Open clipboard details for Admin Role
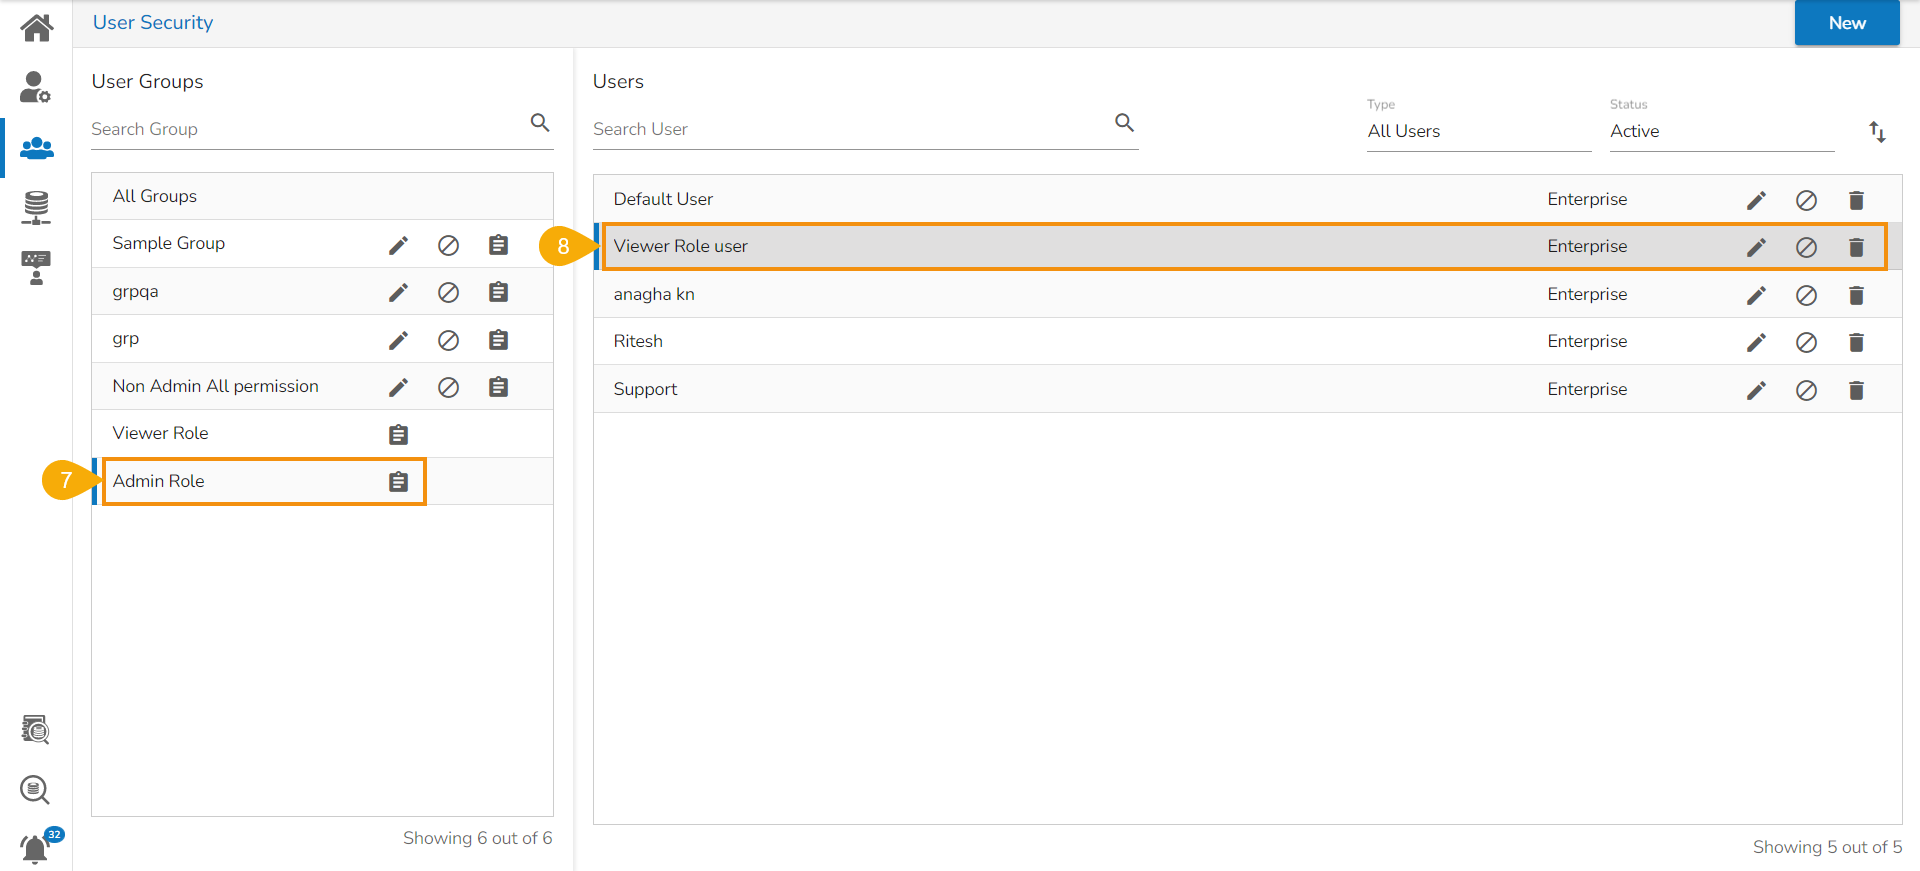The width and height of the screenshot is (1920, 871). (398, 482)
